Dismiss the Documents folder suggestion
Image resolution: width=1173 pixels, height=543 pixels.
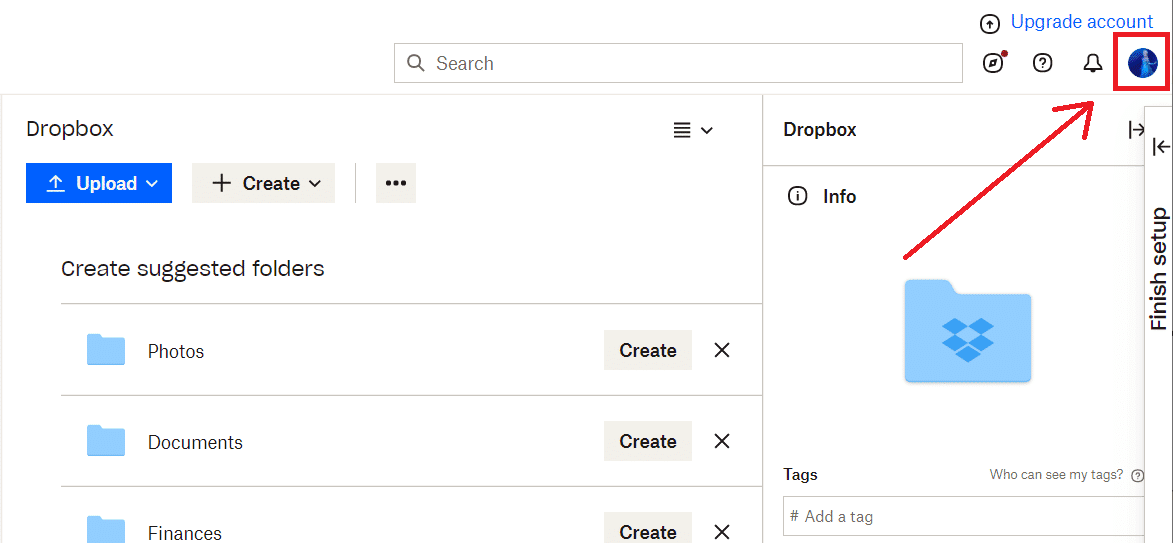click(x=722, y=441)
